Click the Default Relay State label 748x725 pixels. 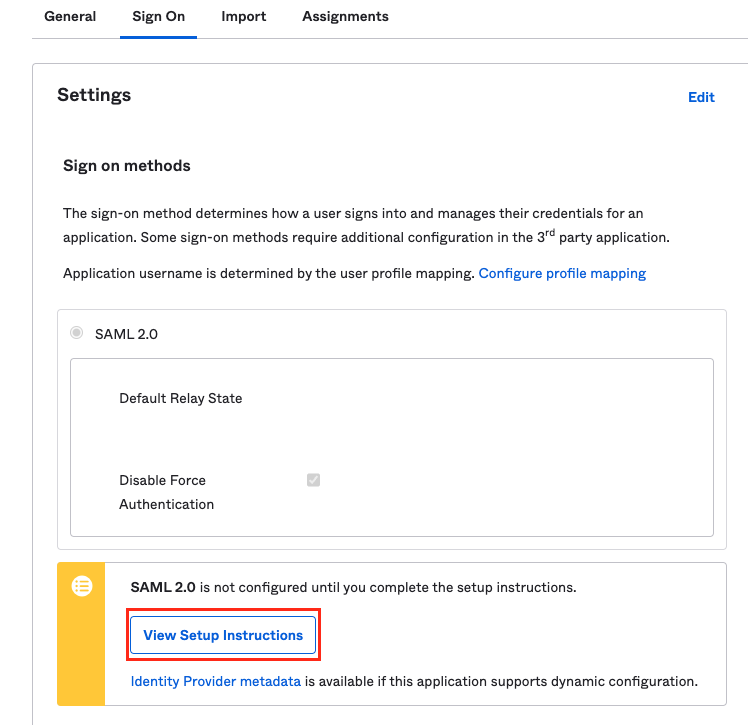click(180, 398)
